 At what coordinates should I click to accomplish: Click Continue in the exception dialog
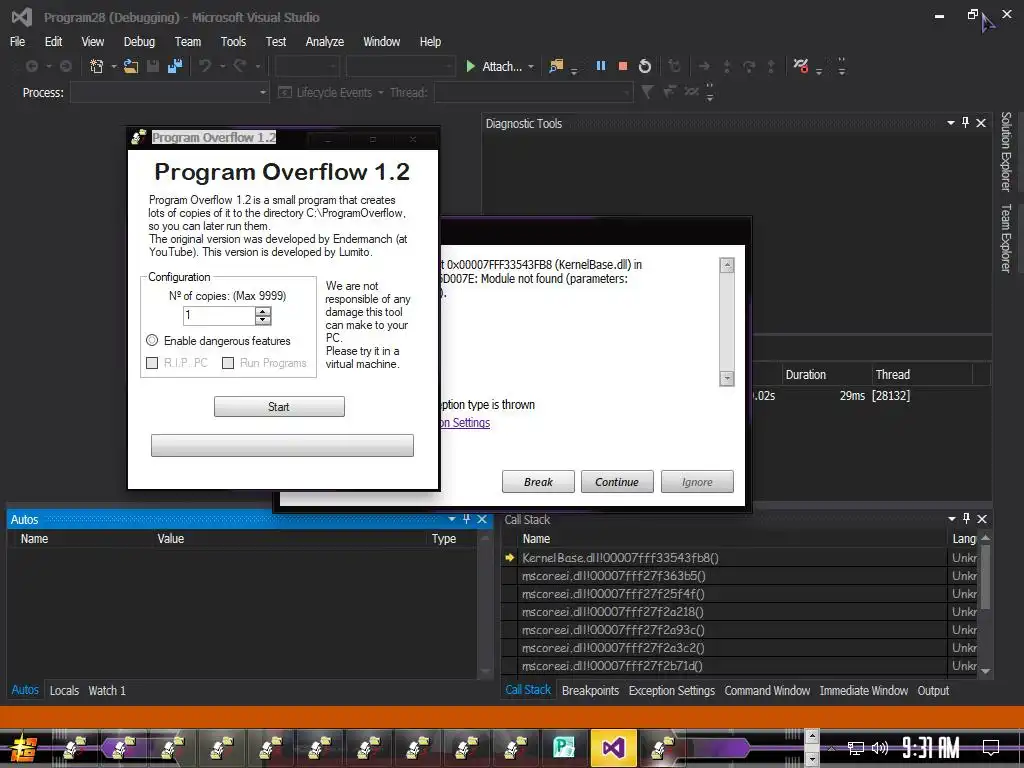617,481
